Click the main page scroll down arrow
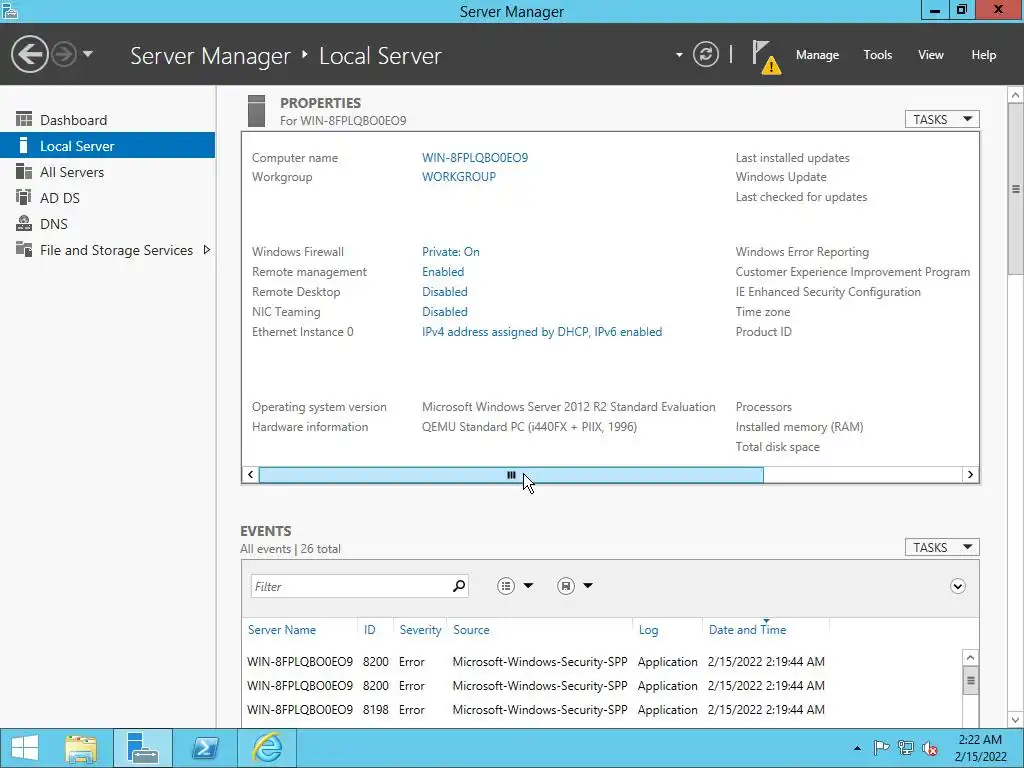 (1016, 720)
